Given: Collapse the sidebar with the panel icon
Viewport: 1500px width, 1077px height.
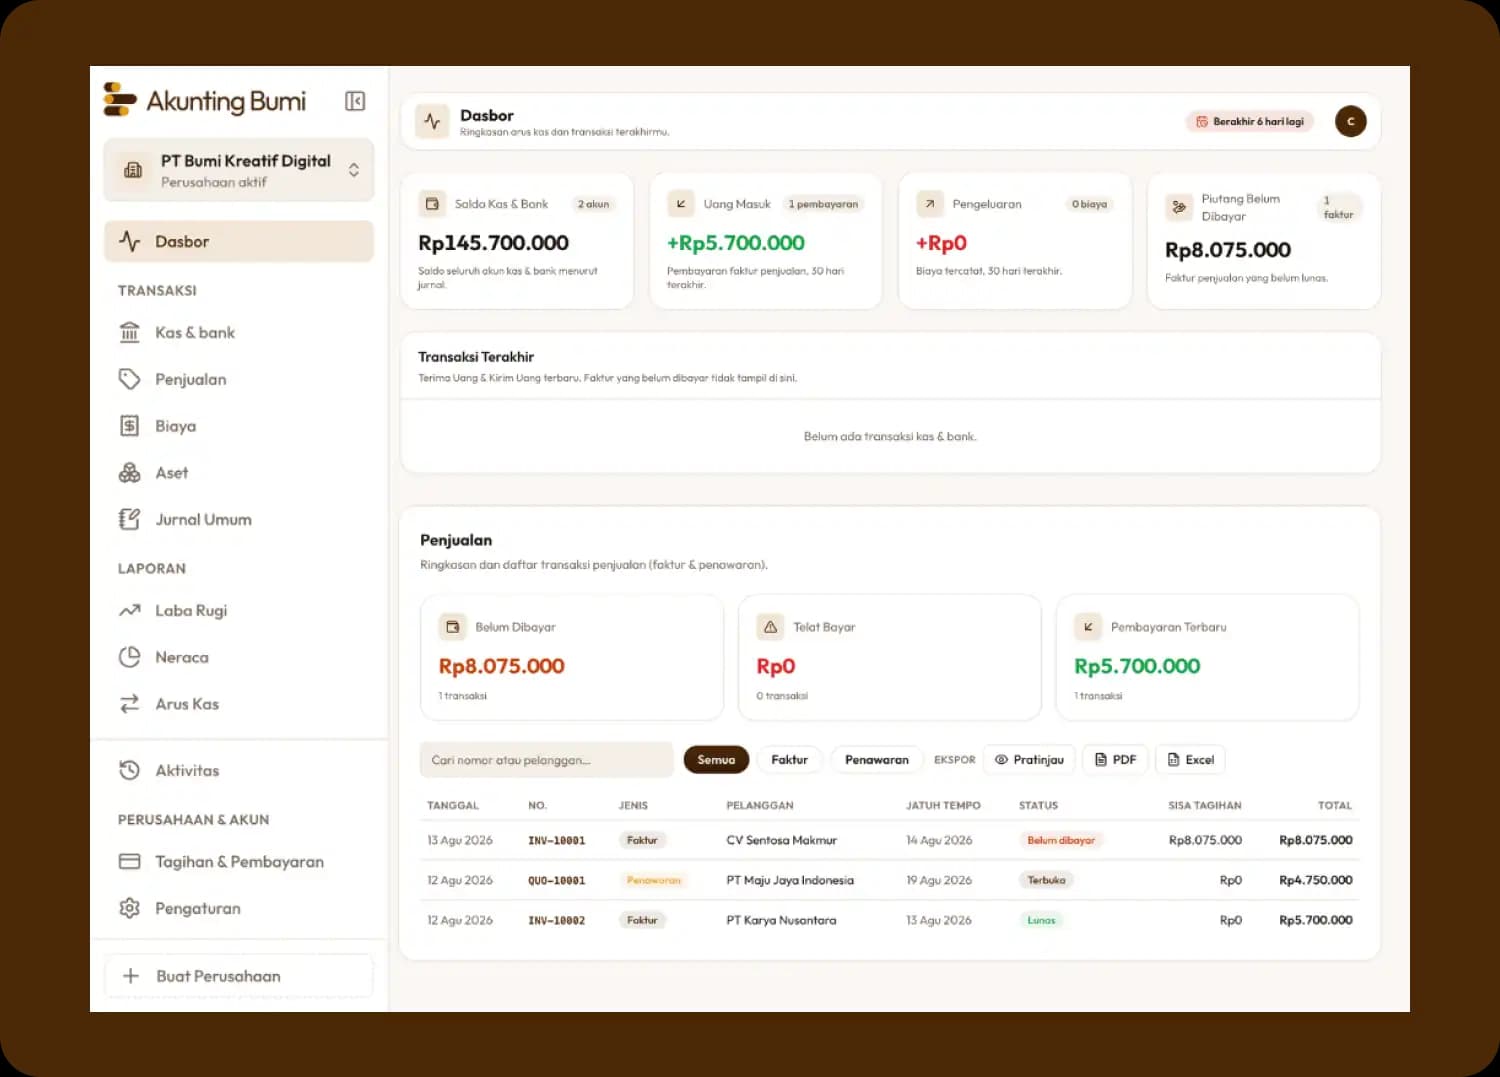Looking at the screenshot, I should (355, 101).
